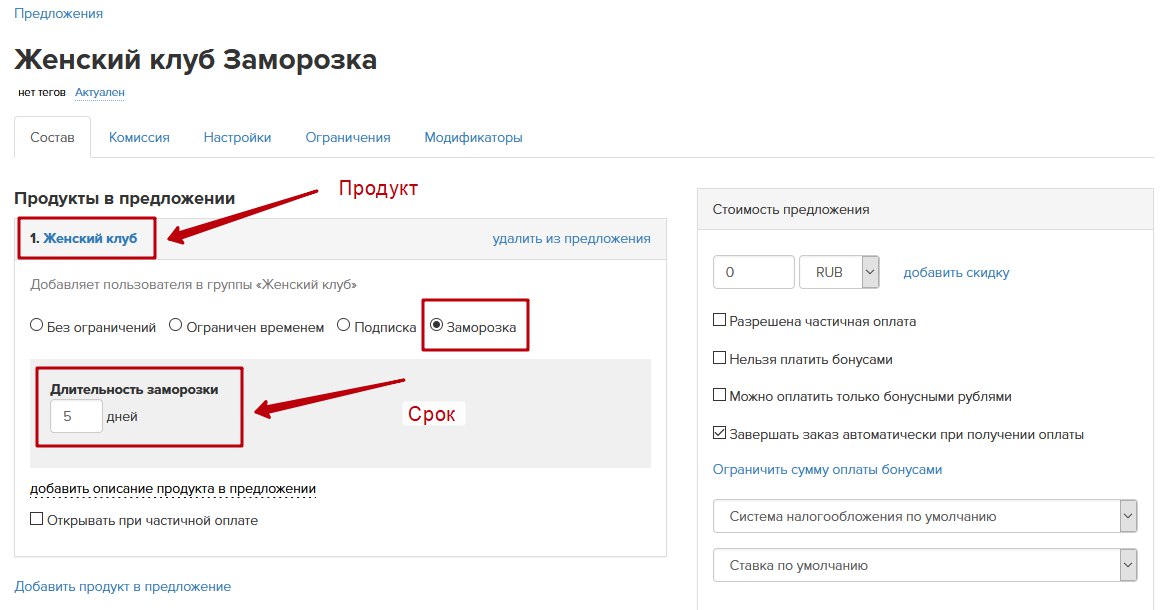Open Система налогообложения по умолчанию dropdown
This screenshot has height=610, width=1161.
point(925,516)
